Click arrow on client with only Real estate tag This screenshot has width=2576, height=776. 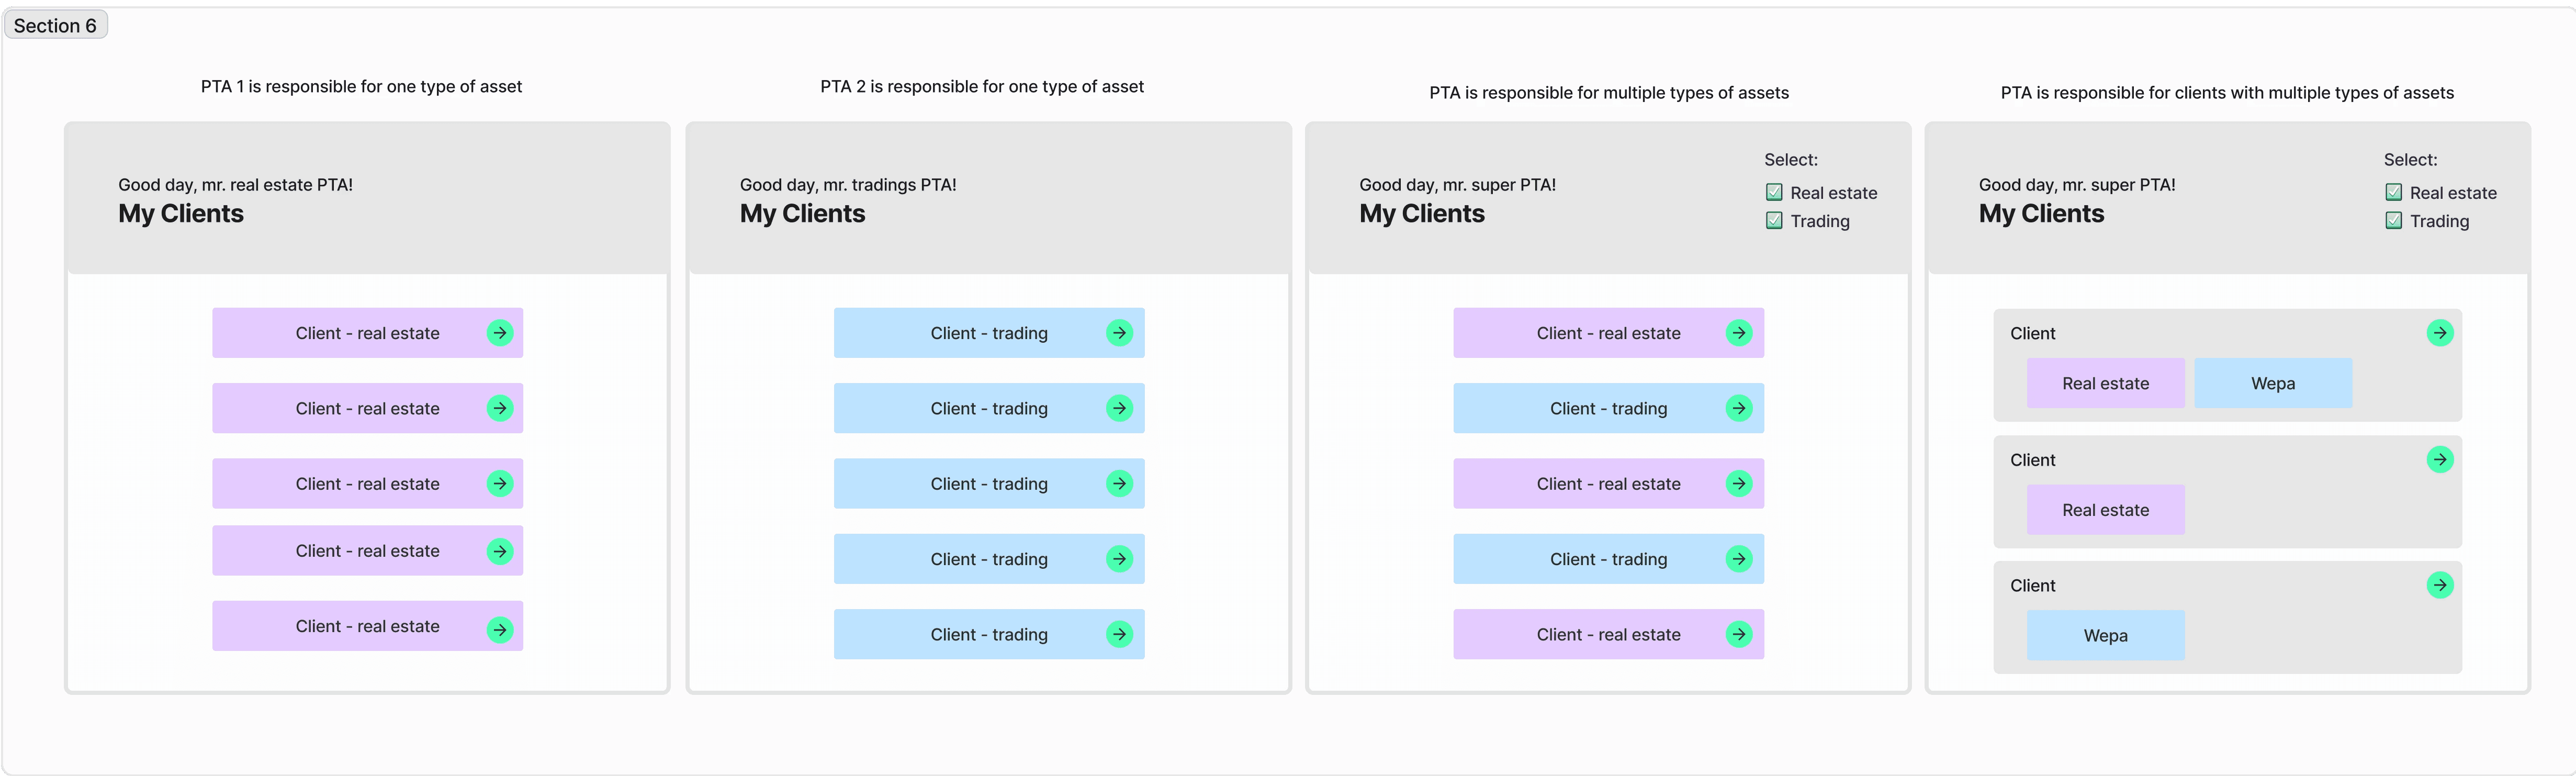(x=2440, y=459)
